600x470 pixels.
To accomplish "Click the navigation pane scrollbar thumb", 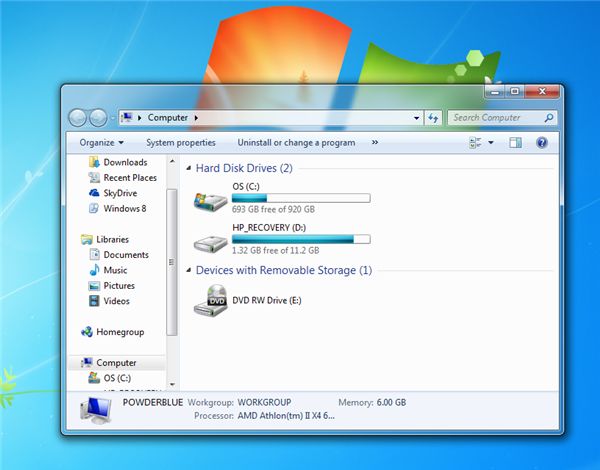I will tap(172, 262).
